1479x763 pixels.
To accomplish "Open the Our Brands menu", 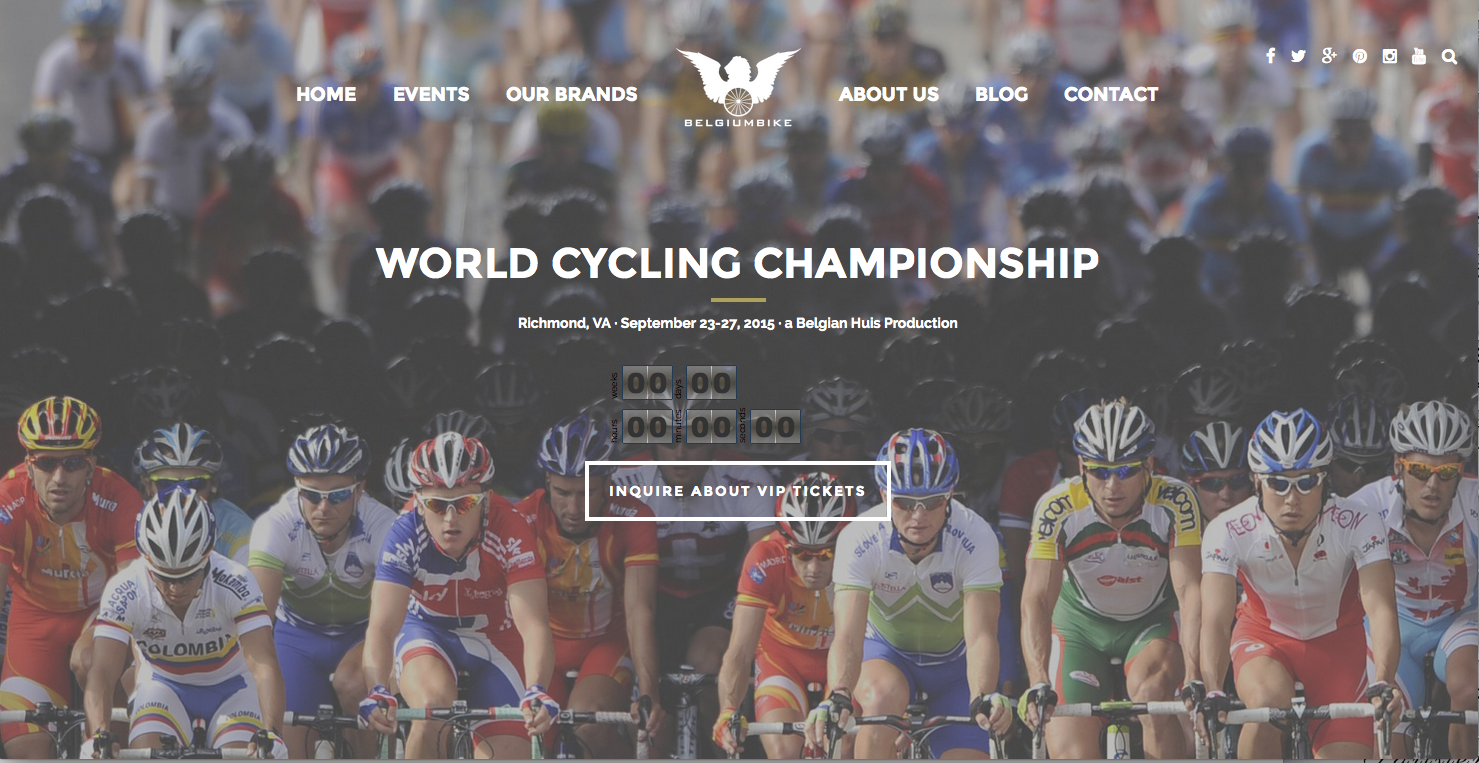I will (571, 94).
